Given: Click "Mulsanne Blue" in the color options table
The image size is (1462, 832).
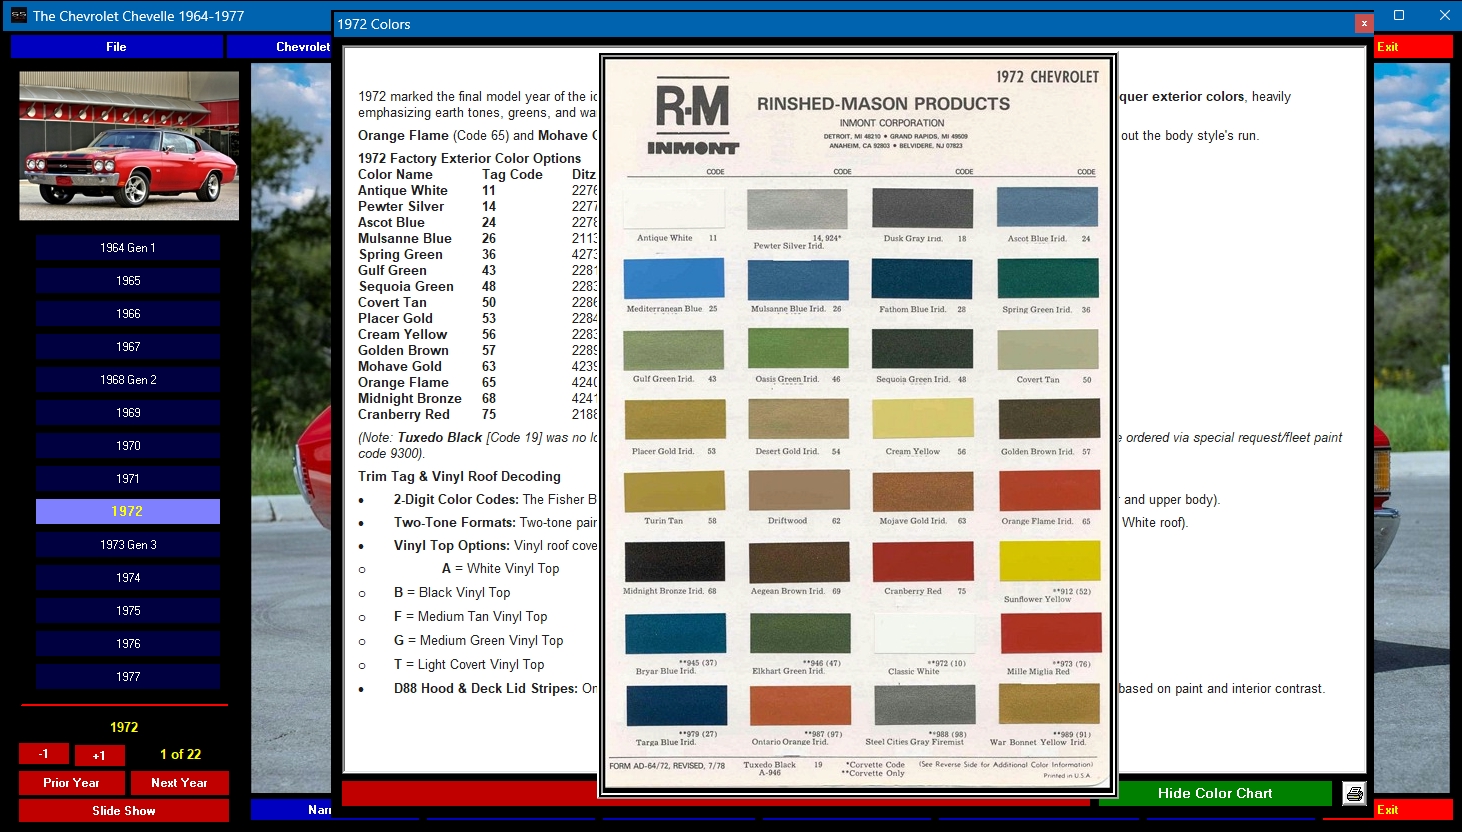Looking at the screenshot, I should click(405, 239).
